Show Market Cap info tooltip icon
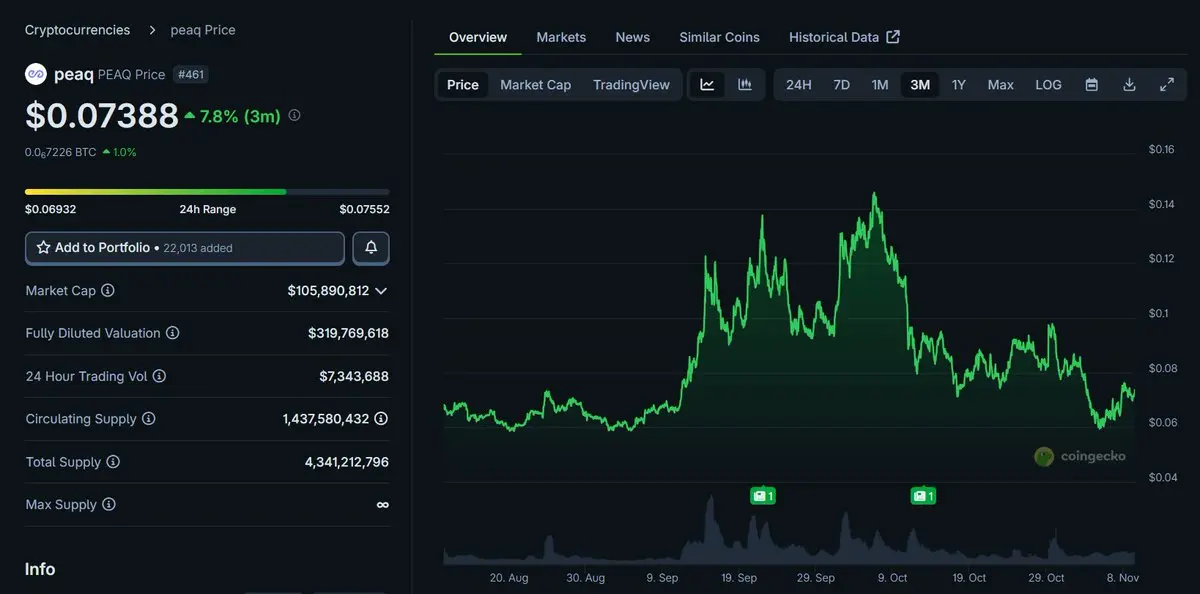 tap(108, 290)
